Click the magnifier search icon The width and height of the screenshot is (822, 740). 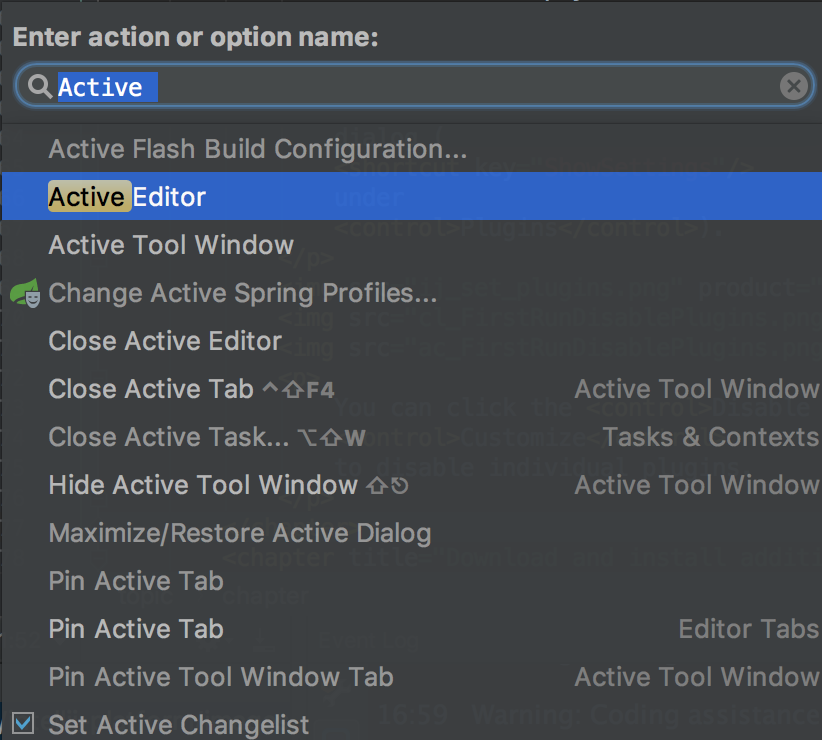coord(40,87)
